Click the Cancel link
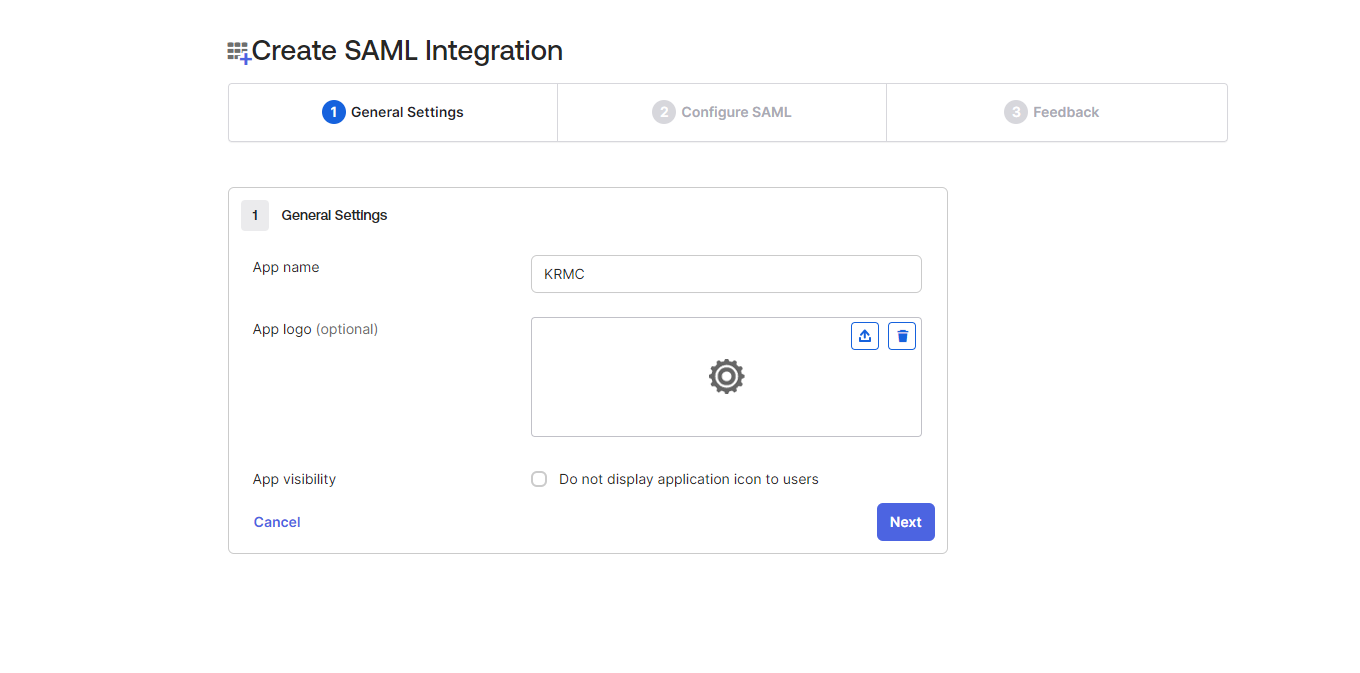This screenshot has width=1360, height=673. coord(277,522)
